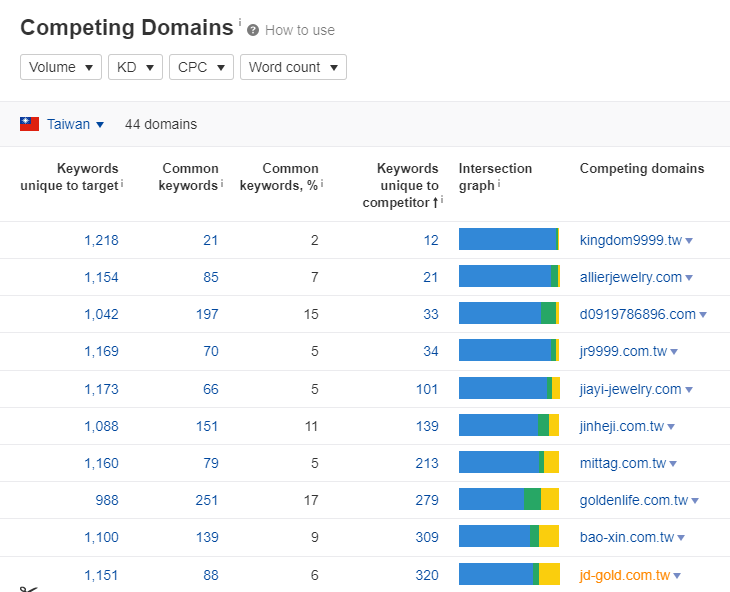730x592 pixels.
Task: Click the 251 common keywords for goldenlife.com.tw
Action: click(x=206, y=500)
